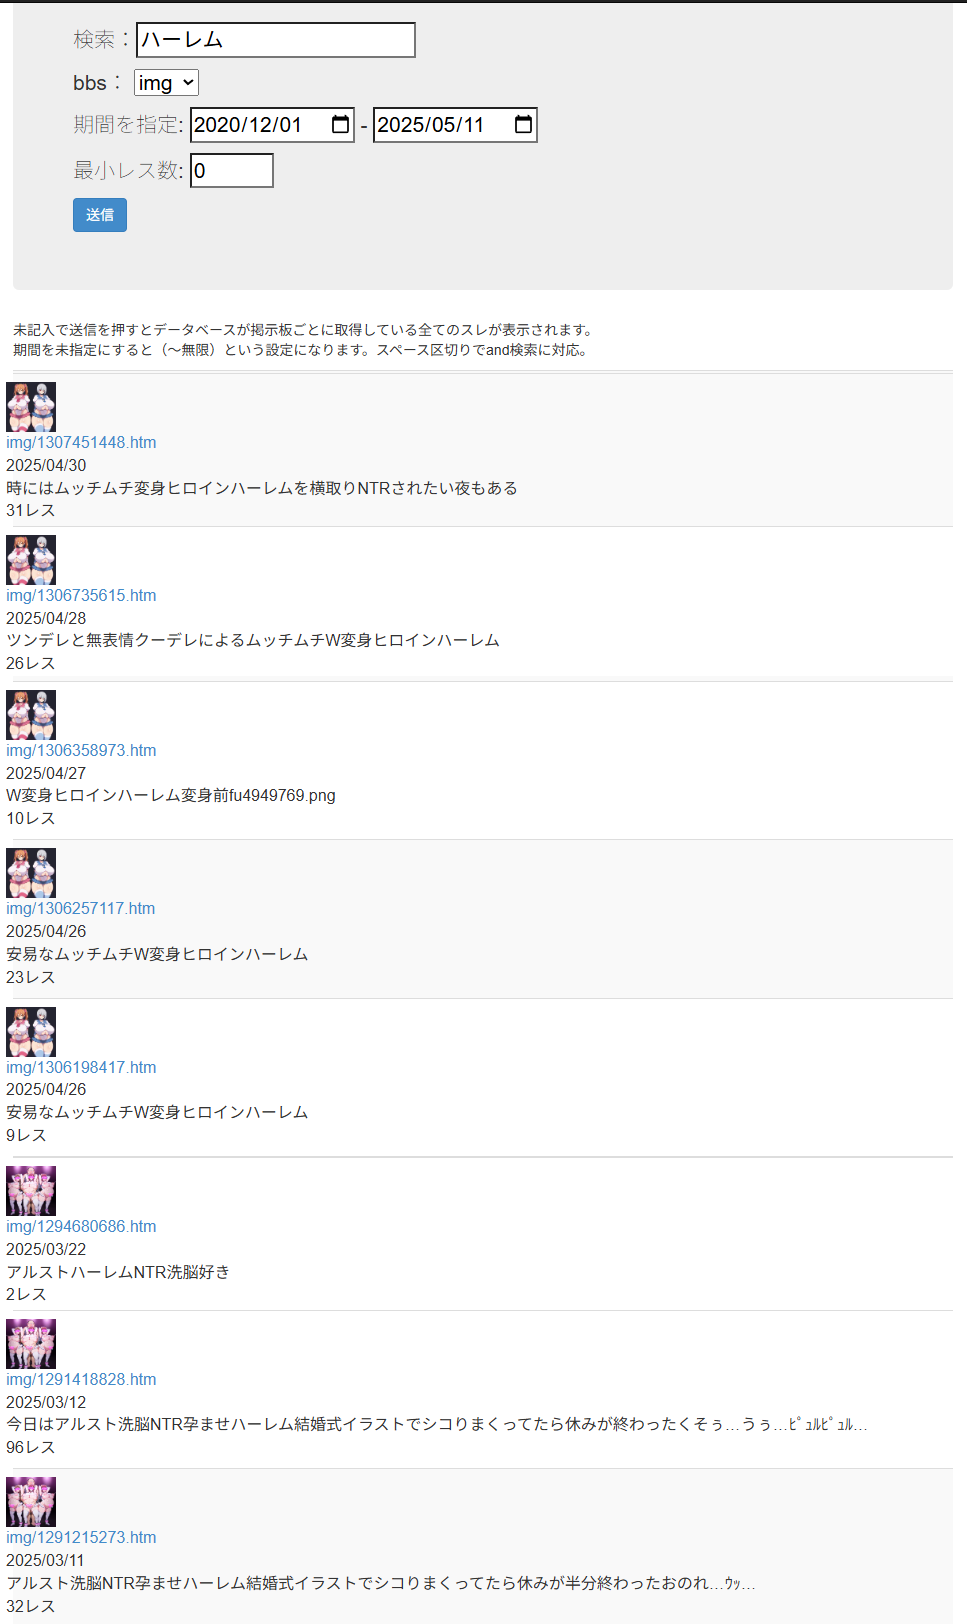Open link img/1306358973.htm

click(x=81, y=750)
